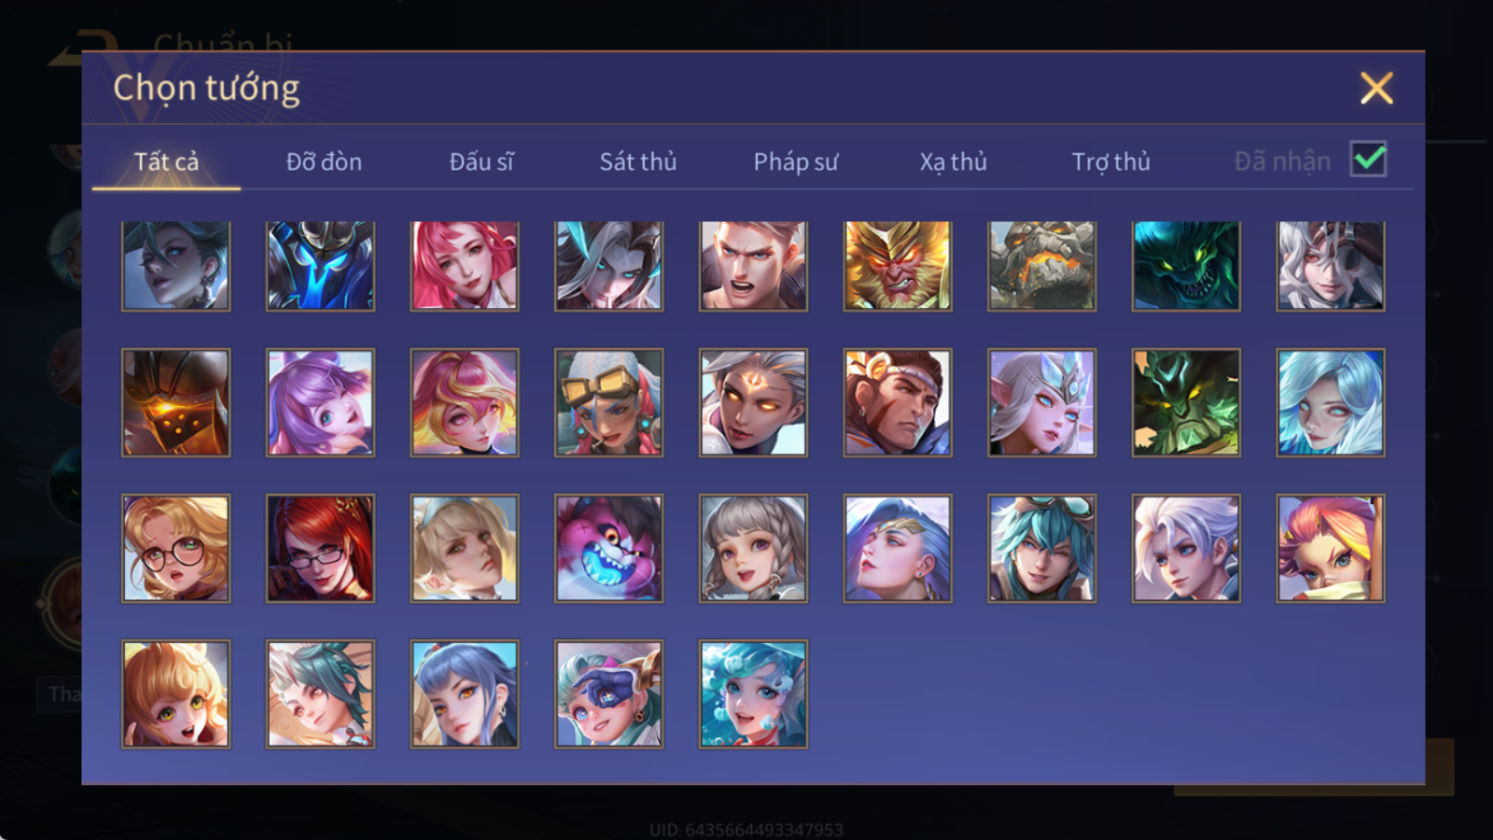Filter heroes by Pháp sư tab
This screenshot has width=1493, height=840.
(x=796, y=161)
